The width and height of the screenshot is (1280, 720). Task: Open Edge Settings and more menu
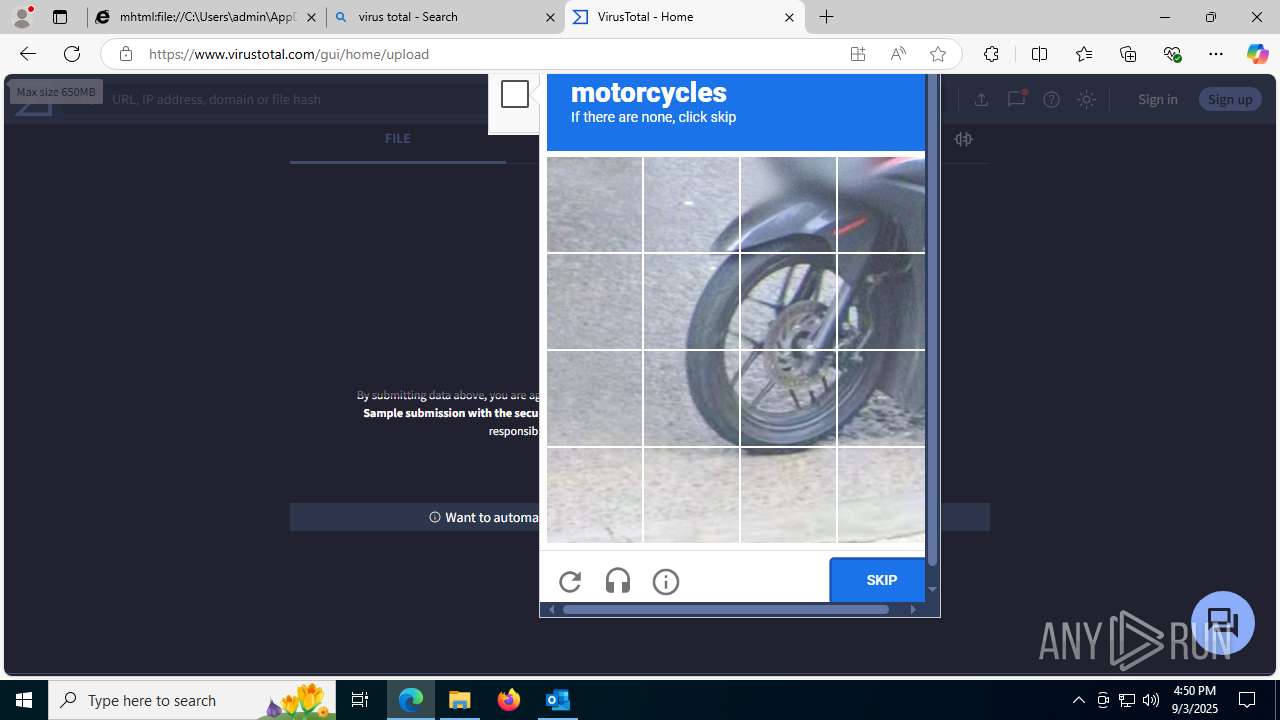coord(1216,54)
